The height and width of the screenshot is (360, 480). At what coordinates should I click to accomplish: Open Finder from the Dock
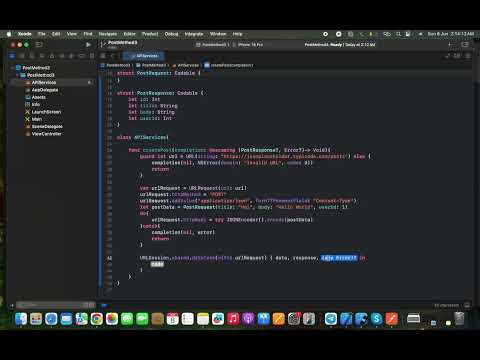pyautogui.click(x=21, y=319)
